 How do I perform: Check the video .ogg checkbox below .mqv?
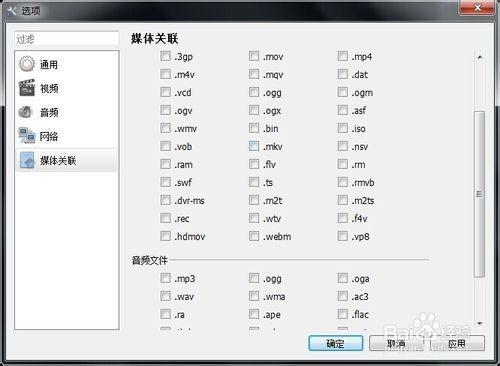pos(254,92)
